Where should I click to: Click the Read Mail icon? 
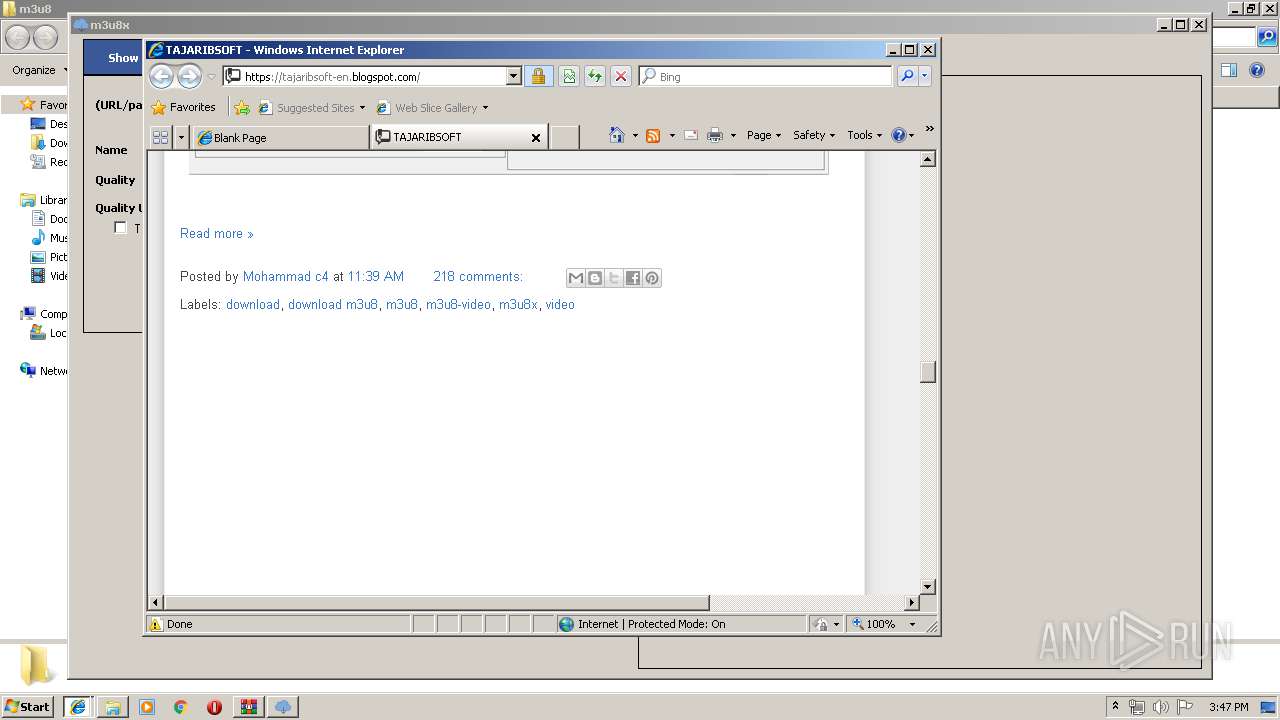point(690,135)
